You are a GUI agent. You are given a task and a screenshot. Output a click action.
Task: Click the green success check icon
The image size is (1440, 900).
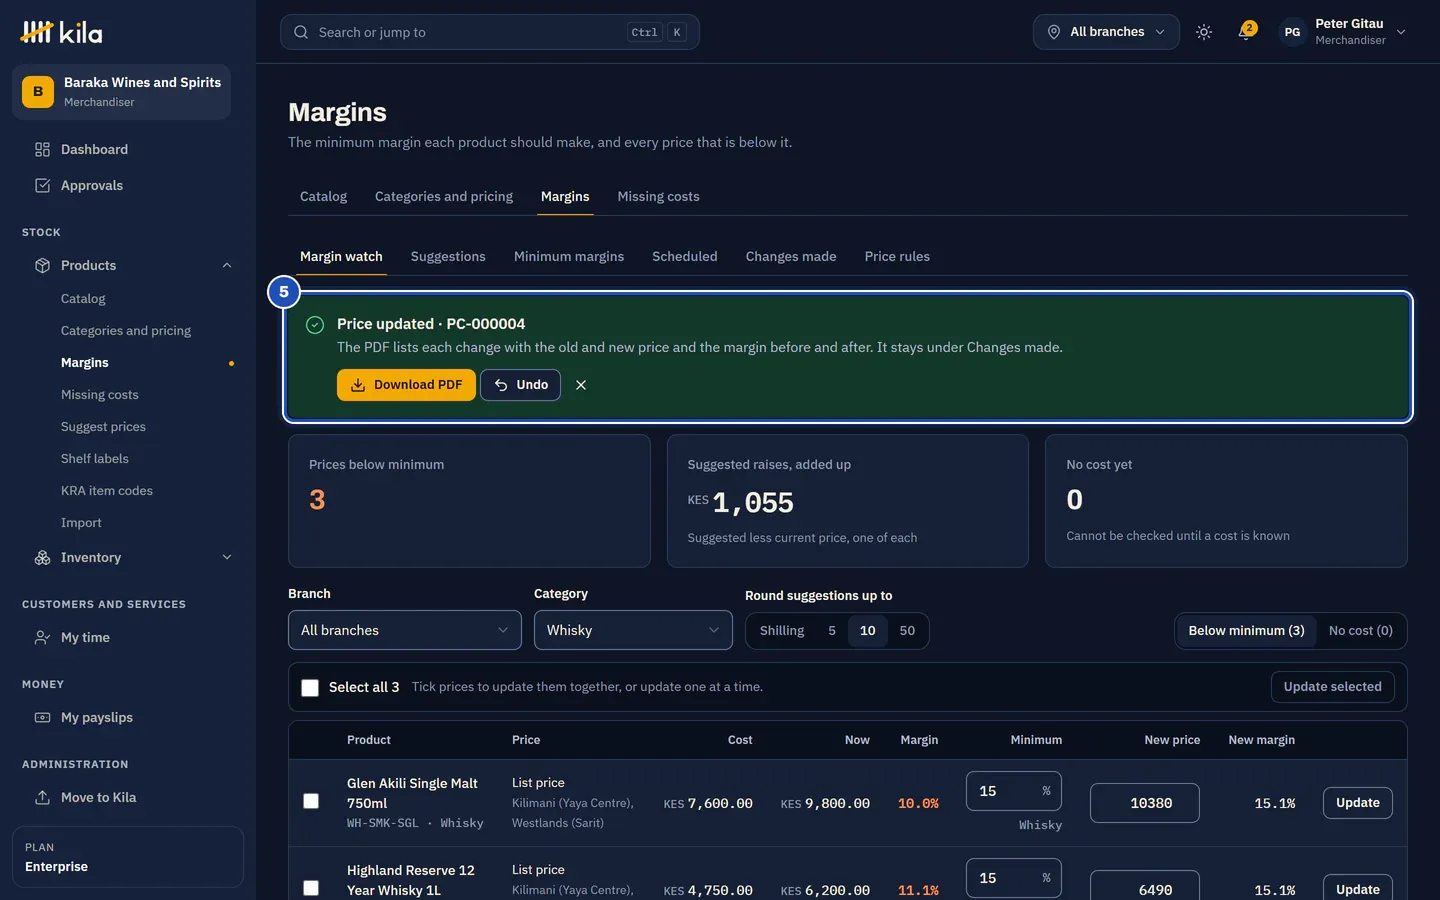tap(315, 324)
